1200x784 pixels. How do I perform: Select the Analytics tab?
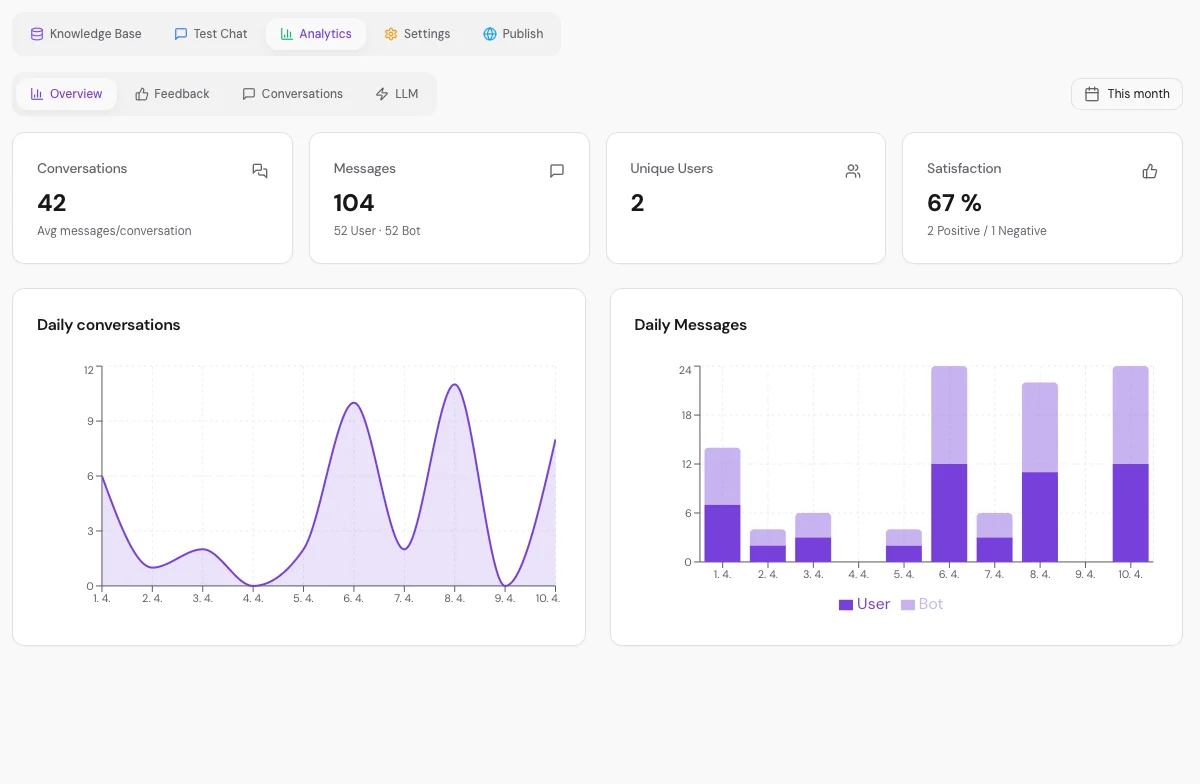pyautogui.click(x=316, y=34)
